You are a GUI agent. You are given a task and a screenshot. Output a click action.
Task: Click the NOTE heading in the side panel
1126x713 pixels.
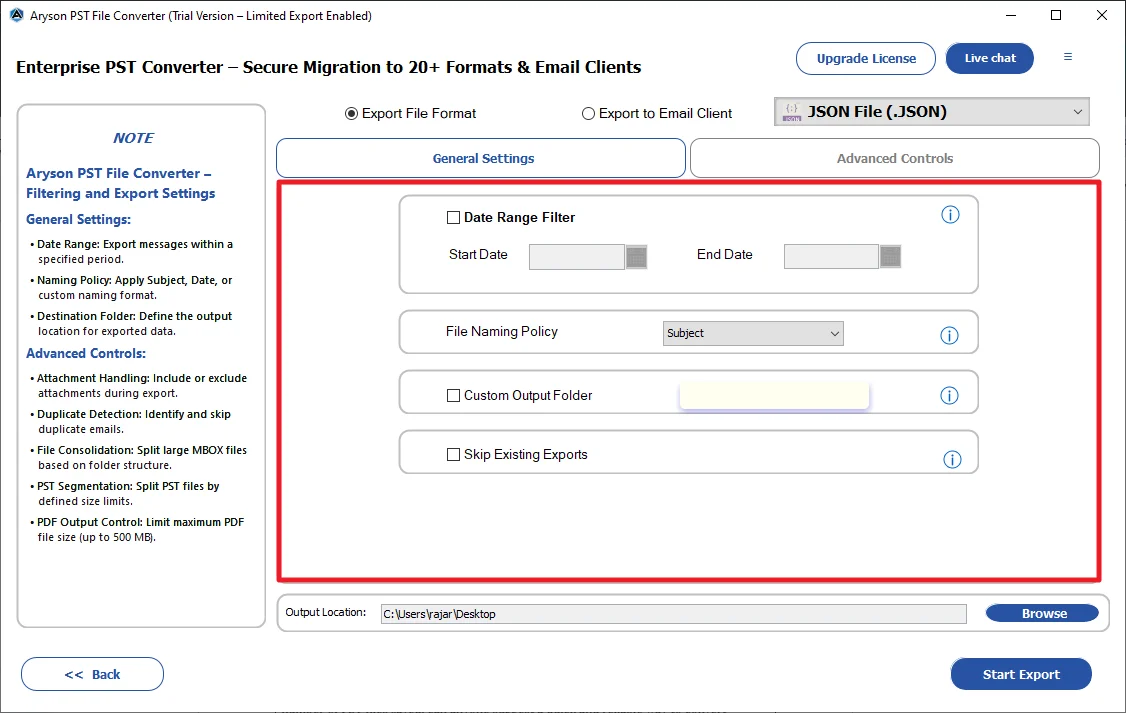pos(133,138)
